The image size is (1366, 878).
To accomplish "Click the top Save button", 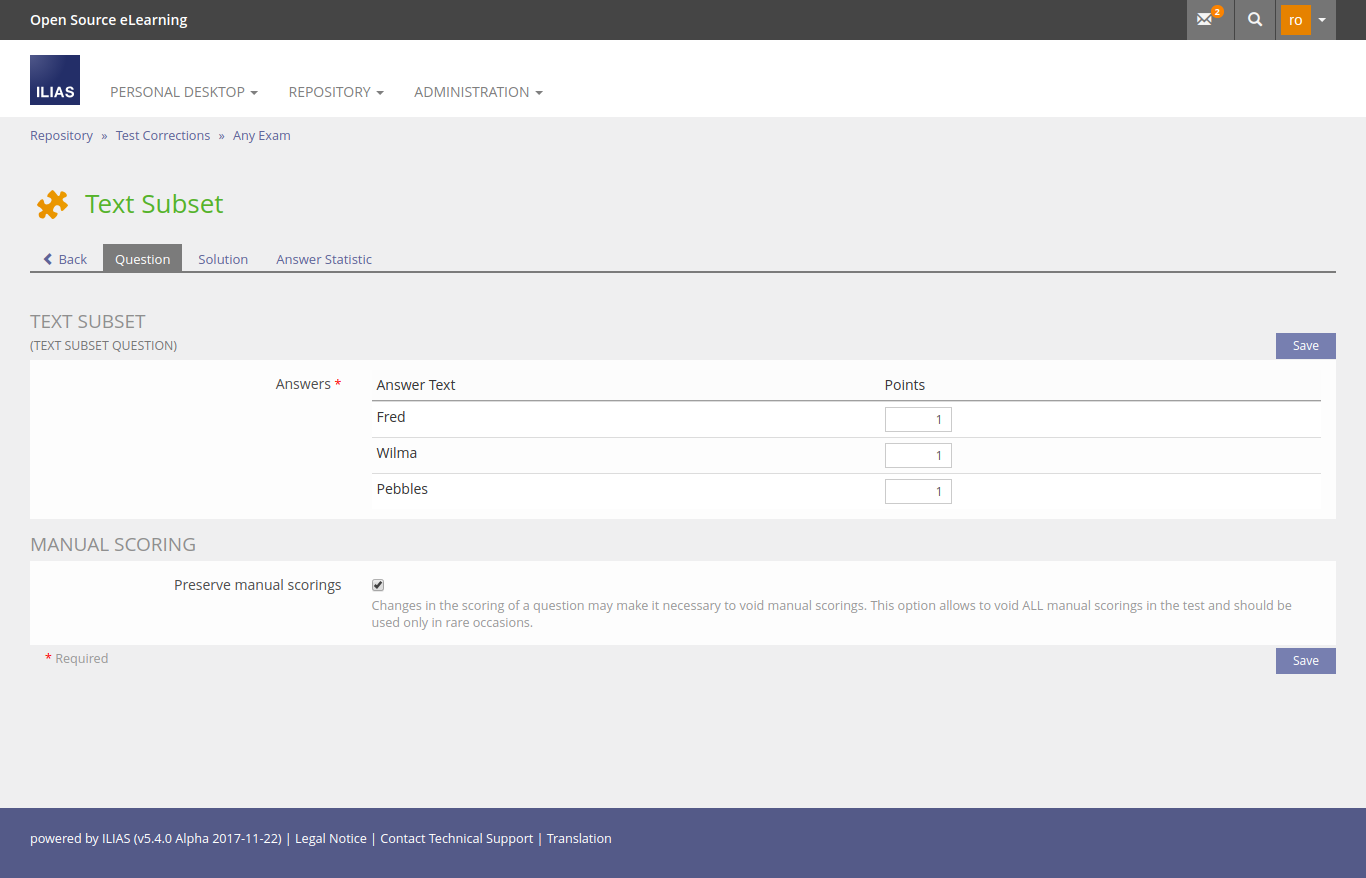I will click(1305, 346).
